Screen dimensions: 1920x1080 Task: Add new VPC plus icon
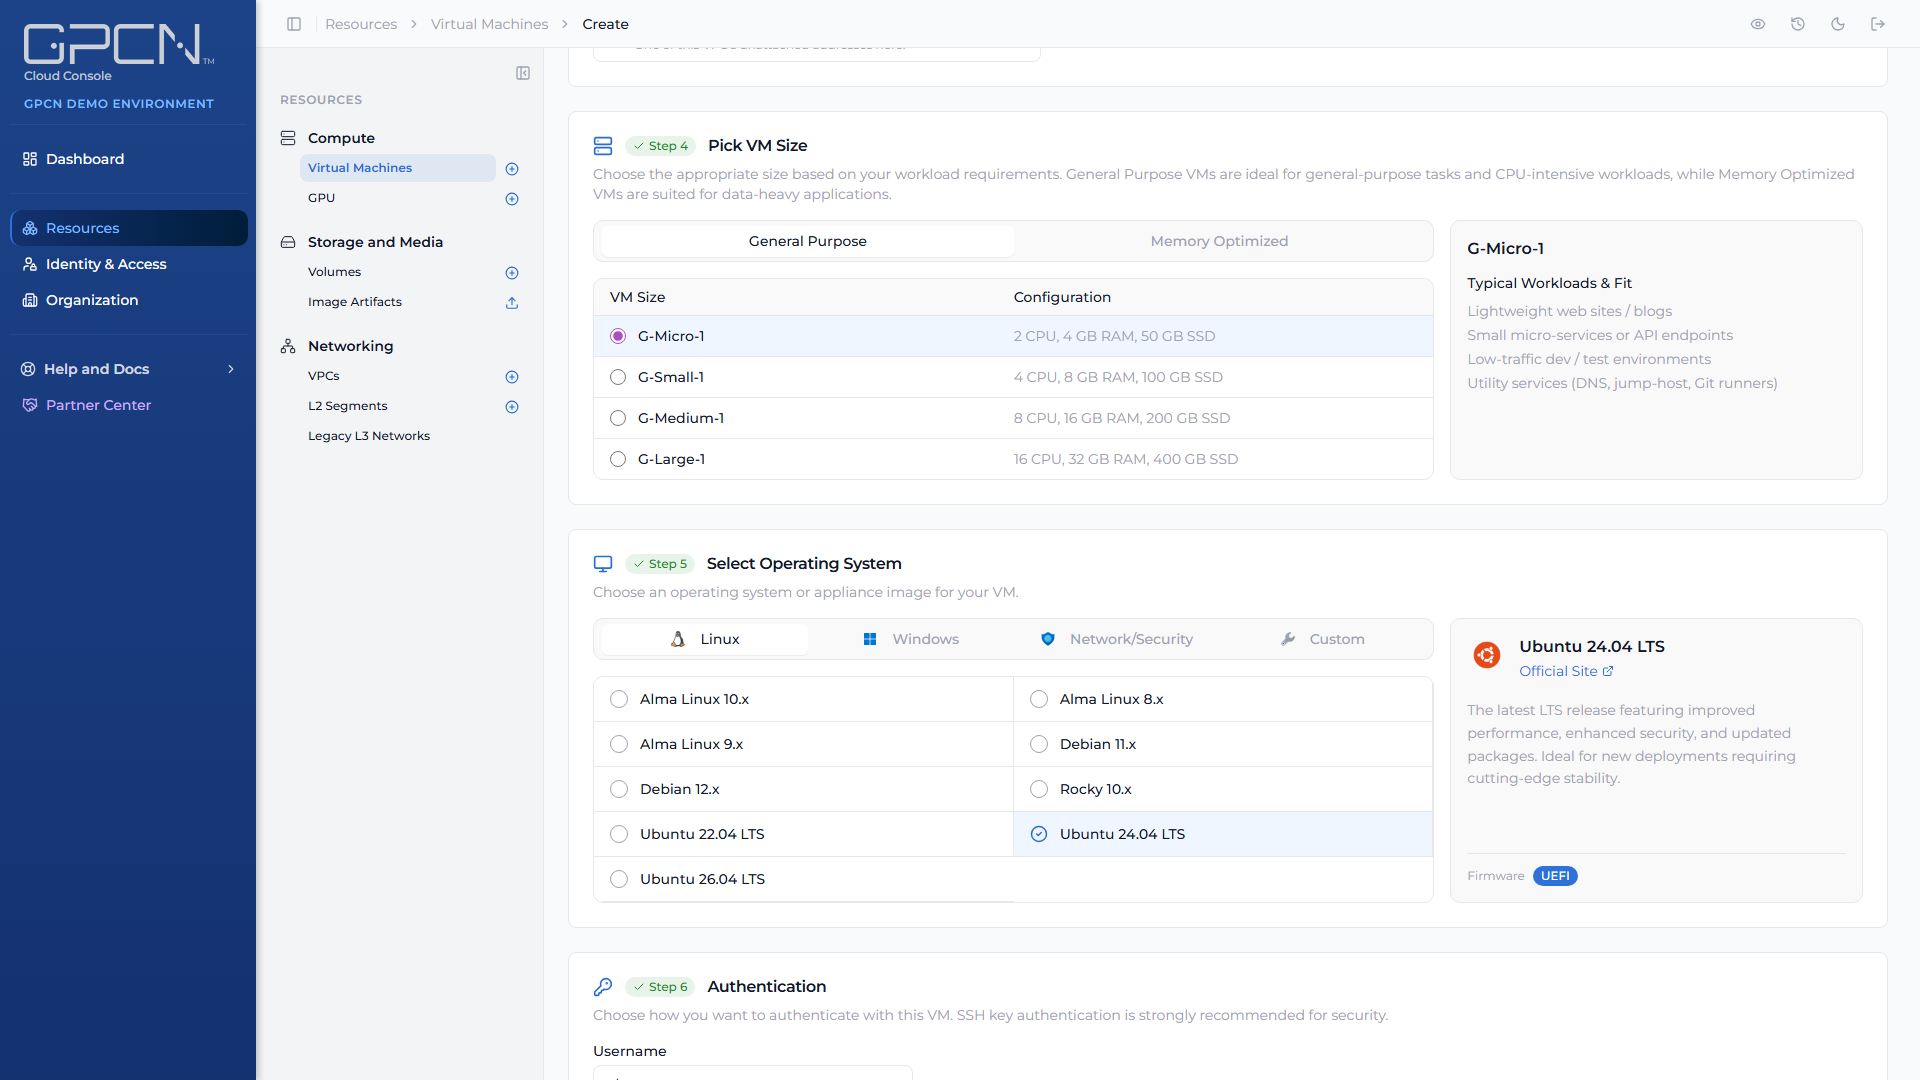click(512, 377)
